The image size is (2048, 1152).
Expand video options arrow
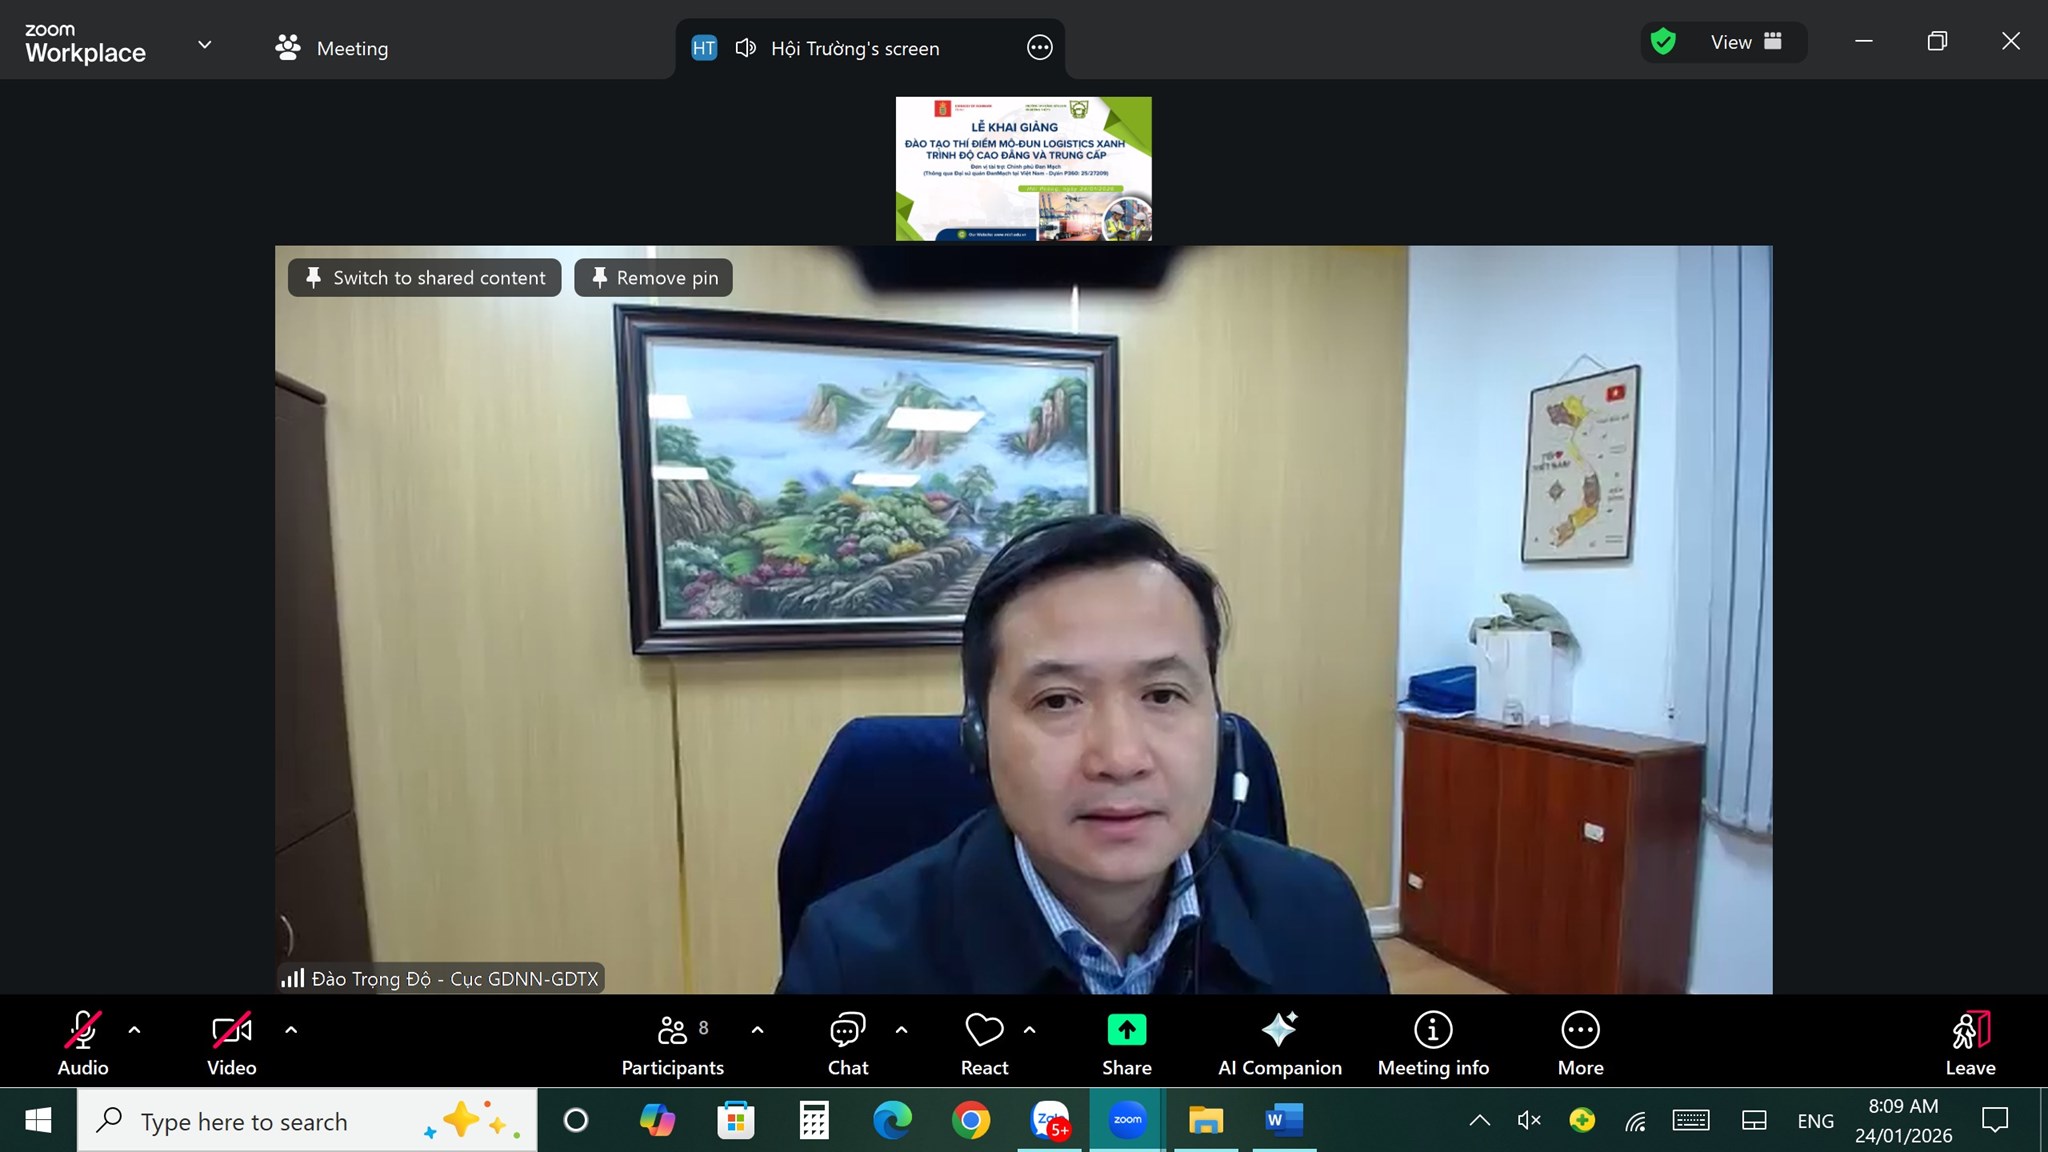coord(291,1029)
